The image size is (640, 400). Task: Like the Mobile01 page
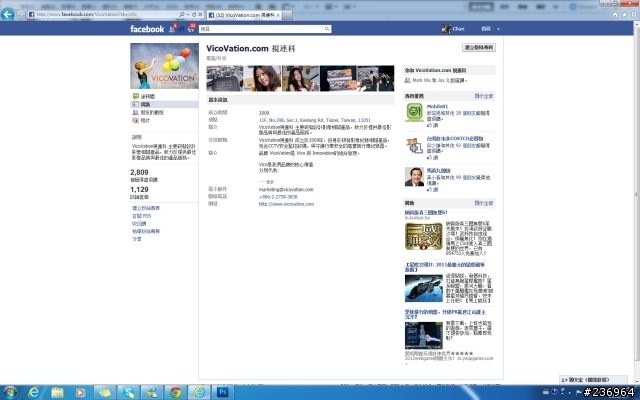pos(433,125)
